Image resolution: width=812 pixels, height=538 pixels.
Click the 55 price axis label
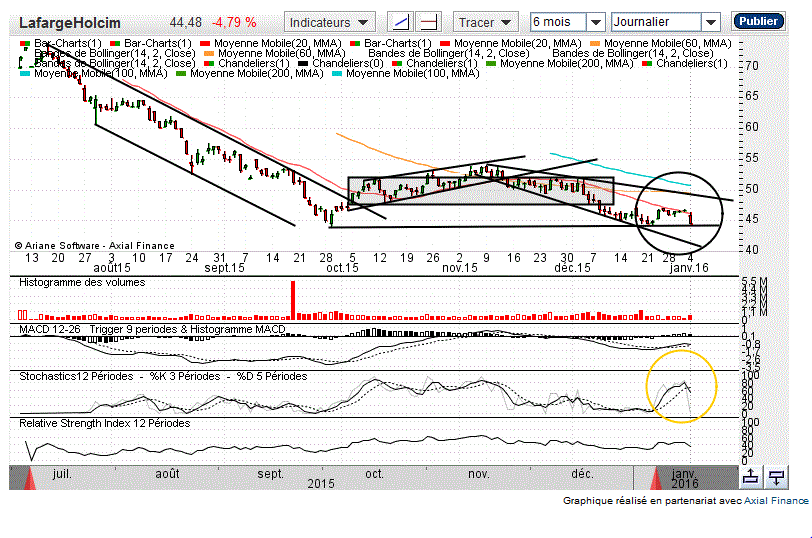click(752, 158)
